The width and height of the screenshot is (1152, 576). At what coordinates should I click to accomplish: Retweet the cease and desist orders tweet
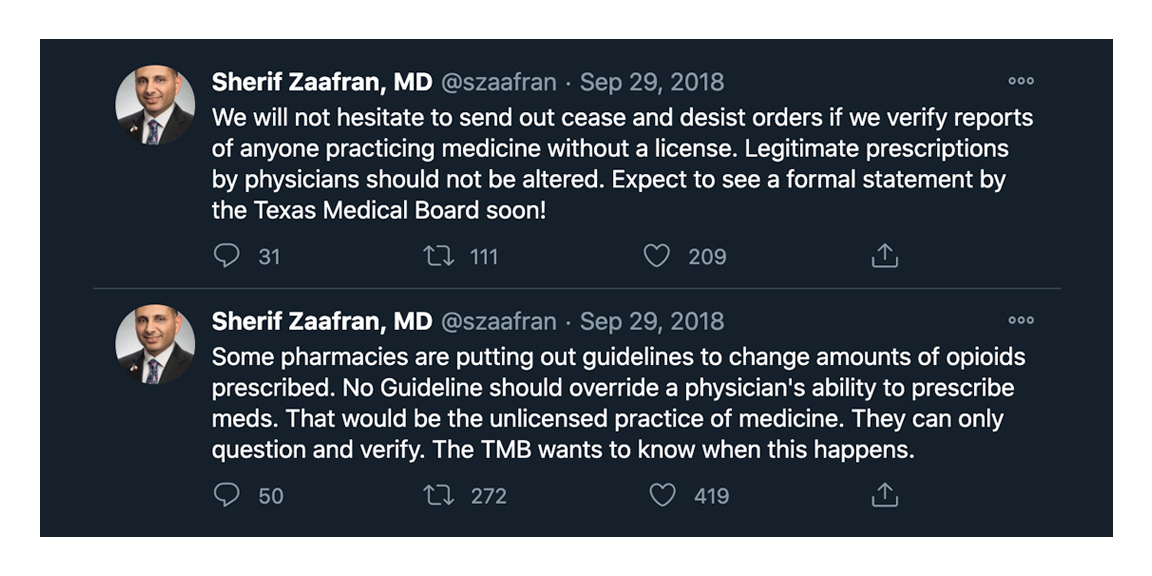point(438,256)
